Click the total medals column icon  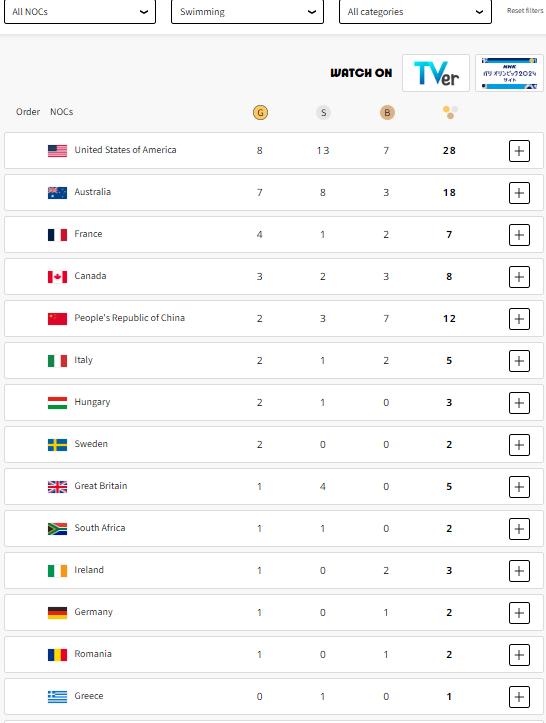tap(450, 112)
